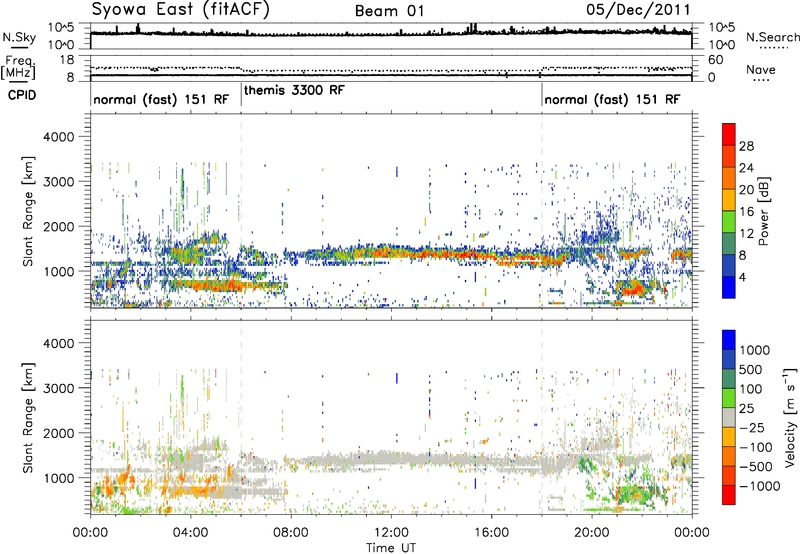Click the blue bottom of the Power color bar
This screenshot has height=554, width=800.
pyautogui.click(x=729, y=287)
